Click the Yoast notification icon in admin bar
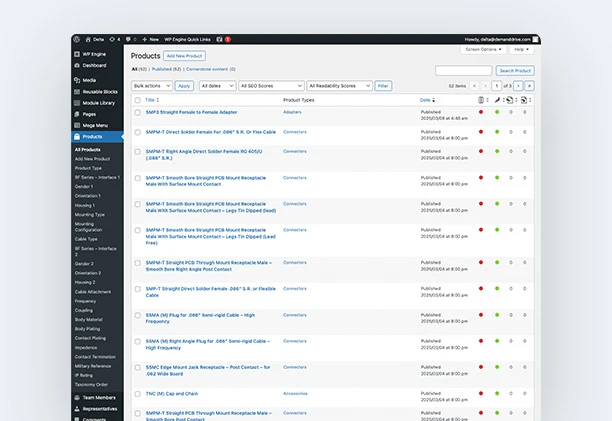Viewport: 612px width, 421px height. (219, 39)
